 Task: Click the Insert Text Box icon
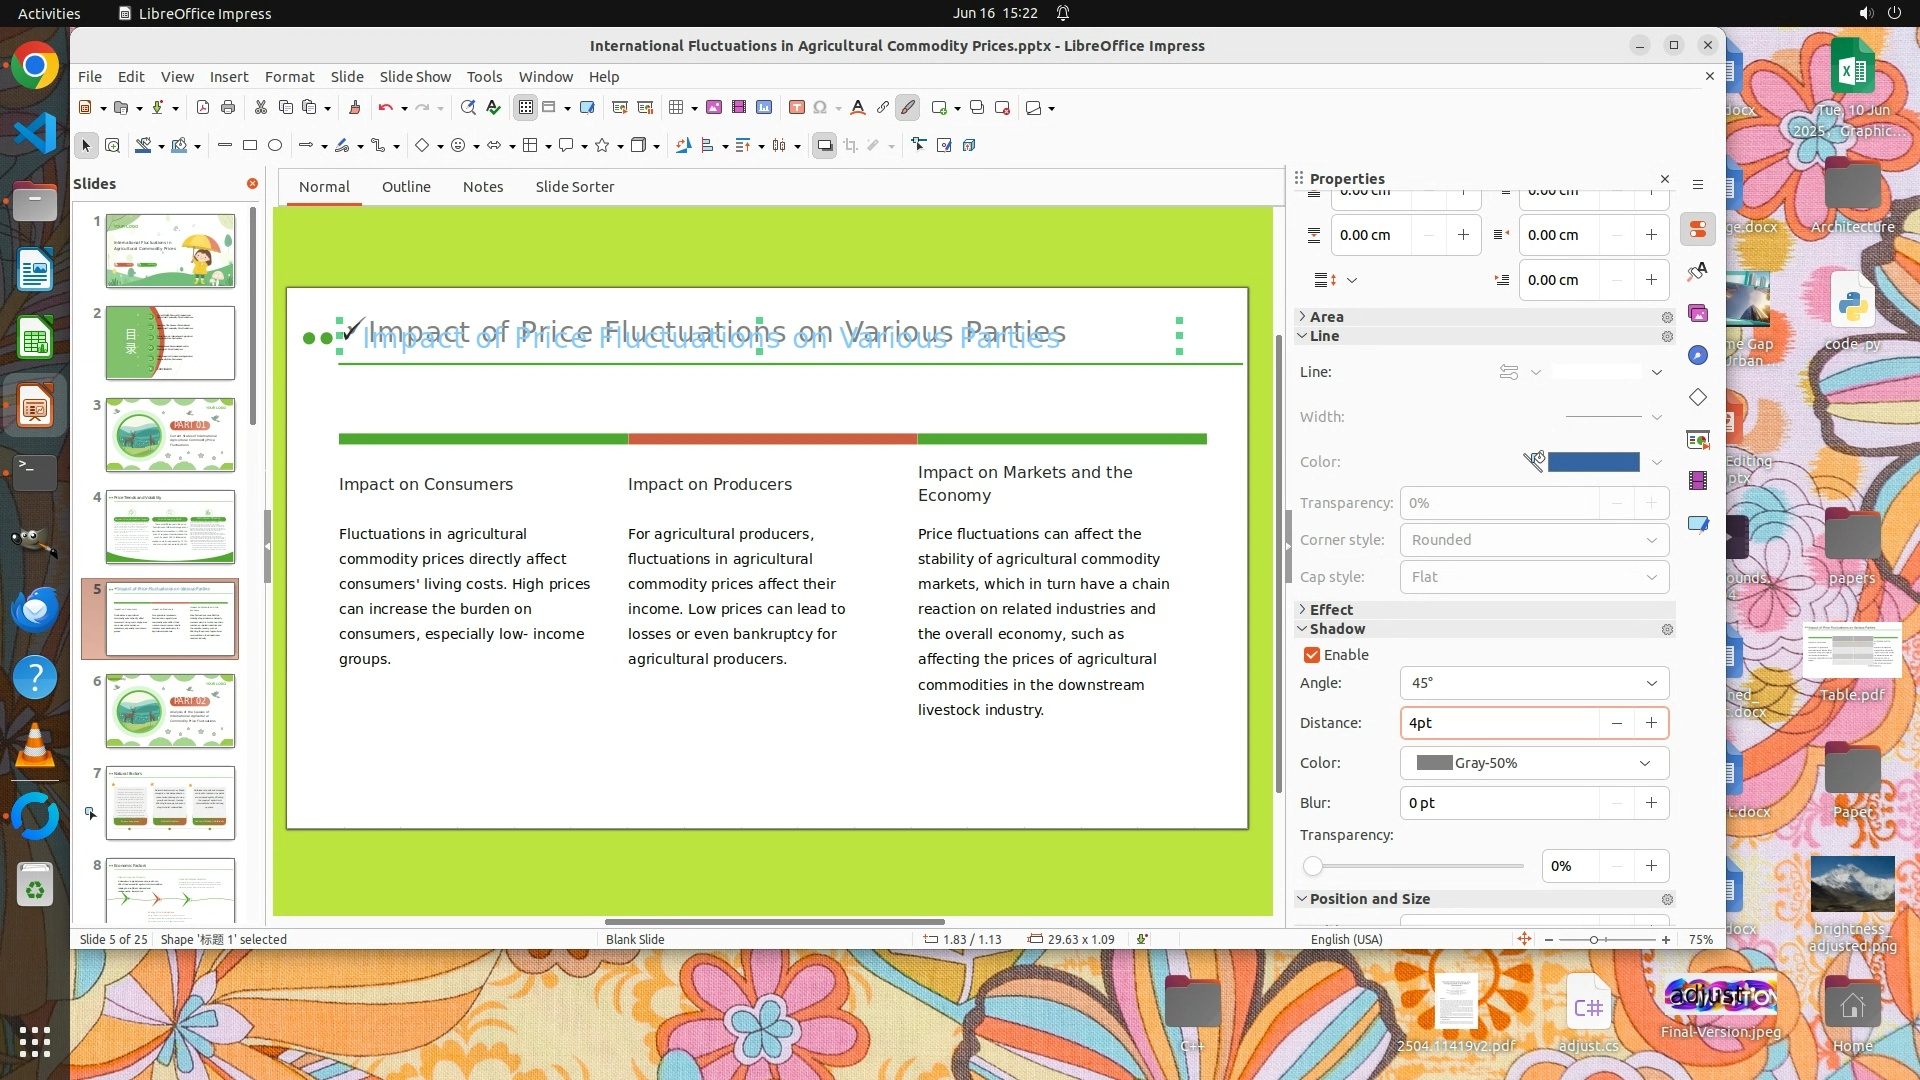point(797,108)
